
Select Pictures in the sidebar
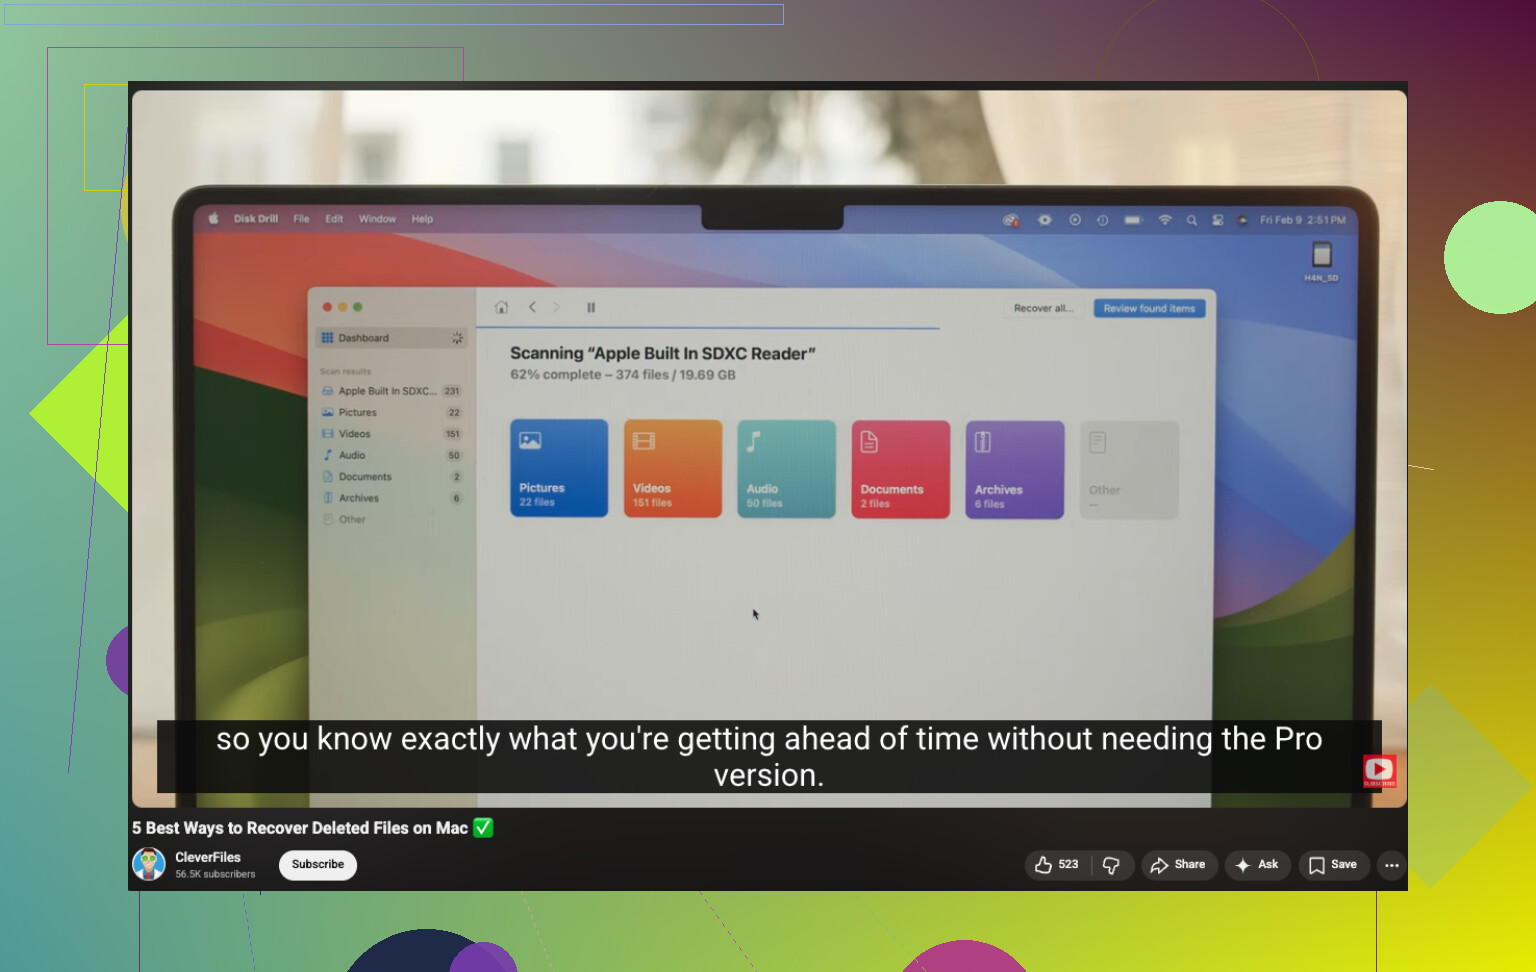point(391,412)
